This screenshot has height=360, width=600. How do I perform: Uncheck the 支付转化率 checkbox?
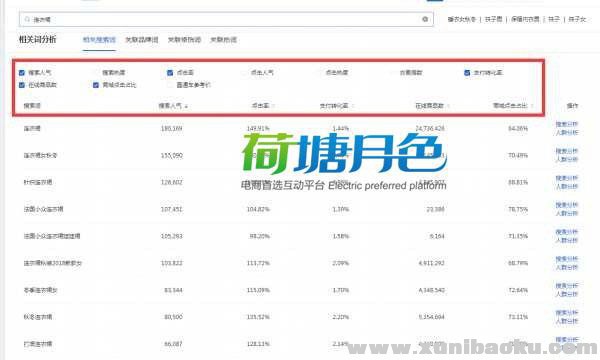[x=467, y=73]
